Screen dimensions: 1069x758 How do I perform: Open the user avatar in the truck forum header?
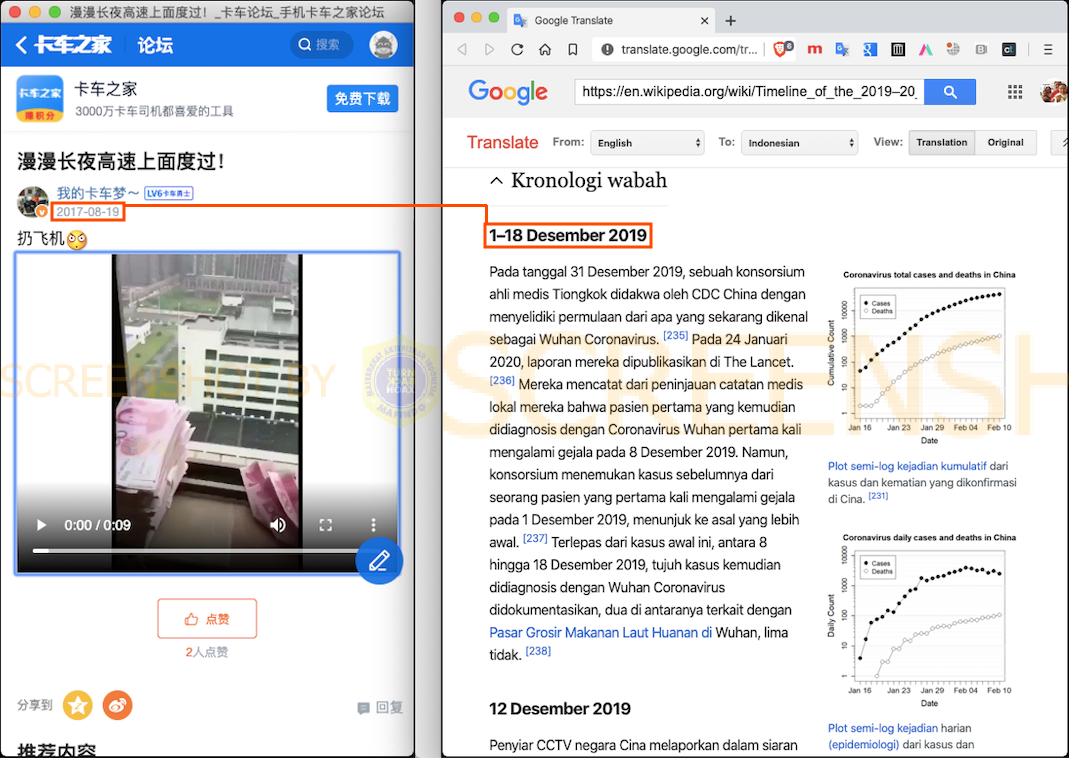(383, 45)
